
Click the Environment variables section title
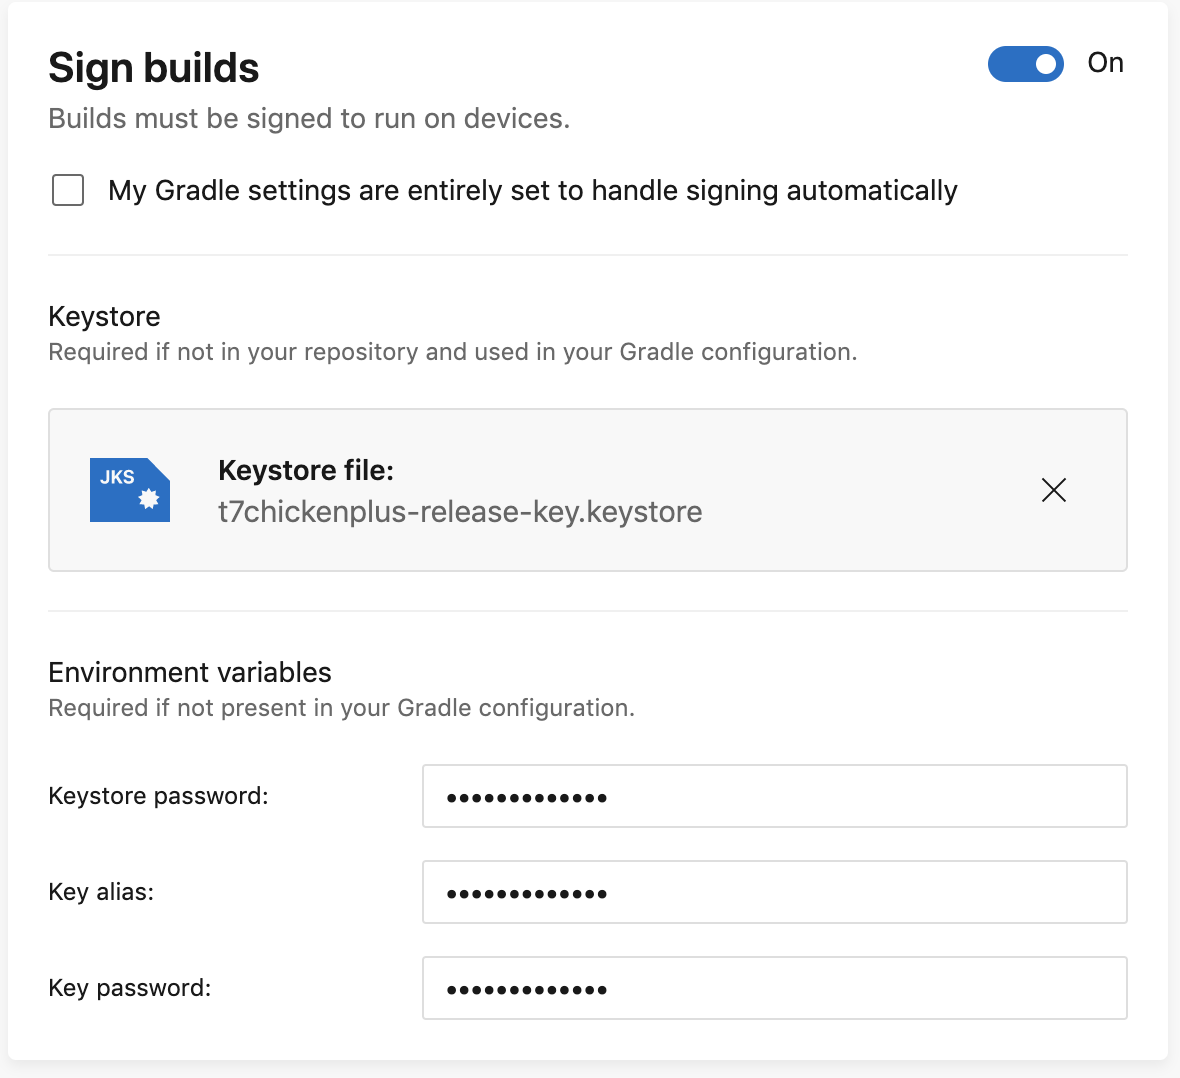pyautogui.click(x=190, y=672)
